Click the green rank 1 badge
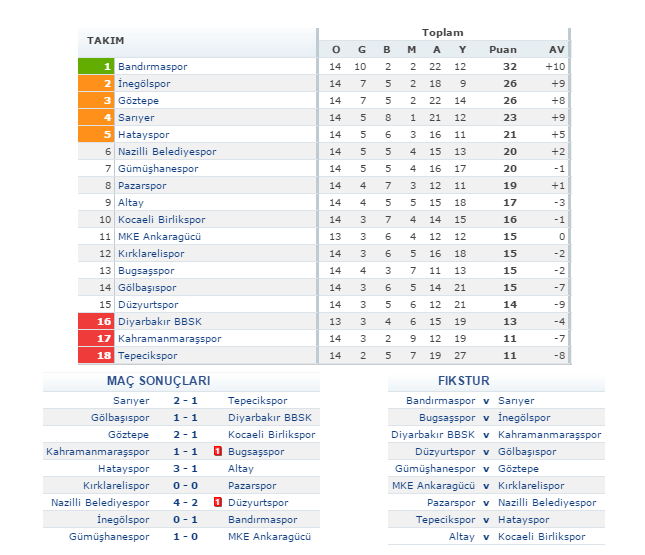The width and height of the screenshot is (645, 555). (x=97, y=66)
